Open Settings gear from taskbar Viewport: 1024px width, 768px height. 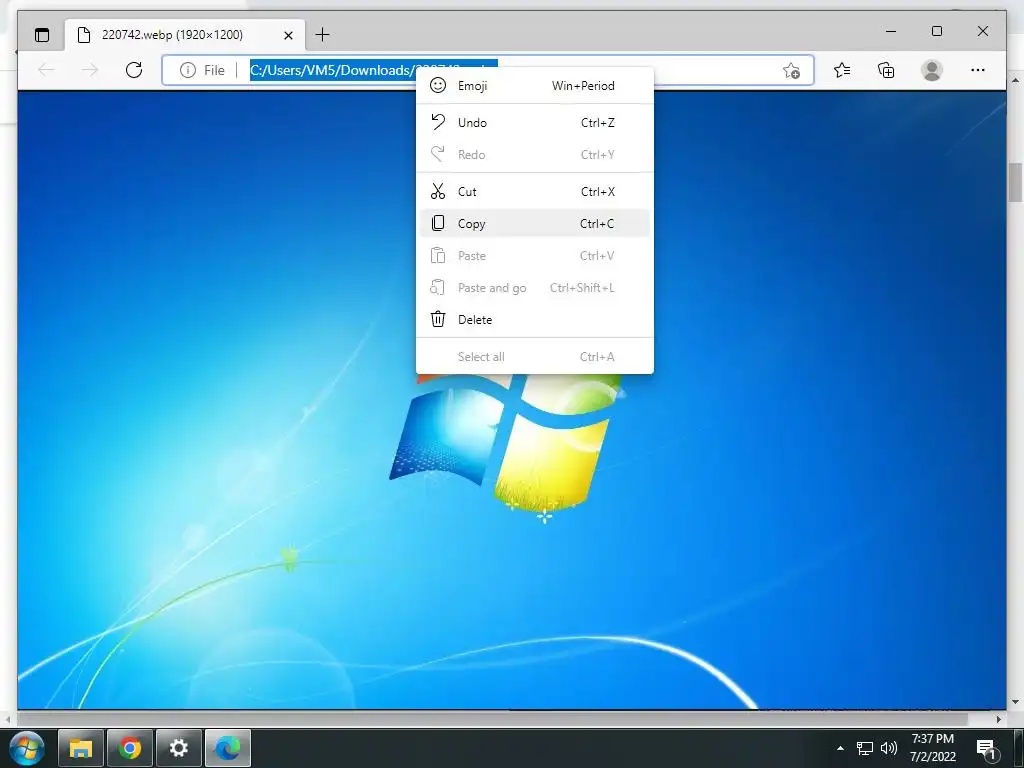pyautogui.click(x=179, y=748)
